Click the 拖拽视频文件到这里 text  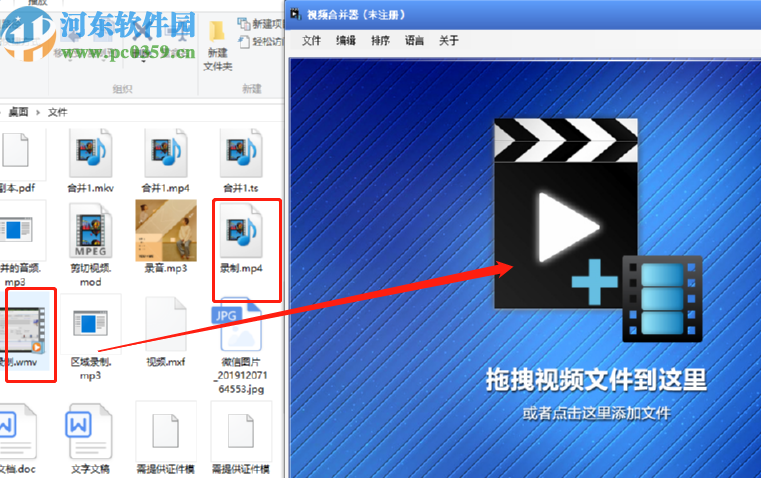(596, 379)
